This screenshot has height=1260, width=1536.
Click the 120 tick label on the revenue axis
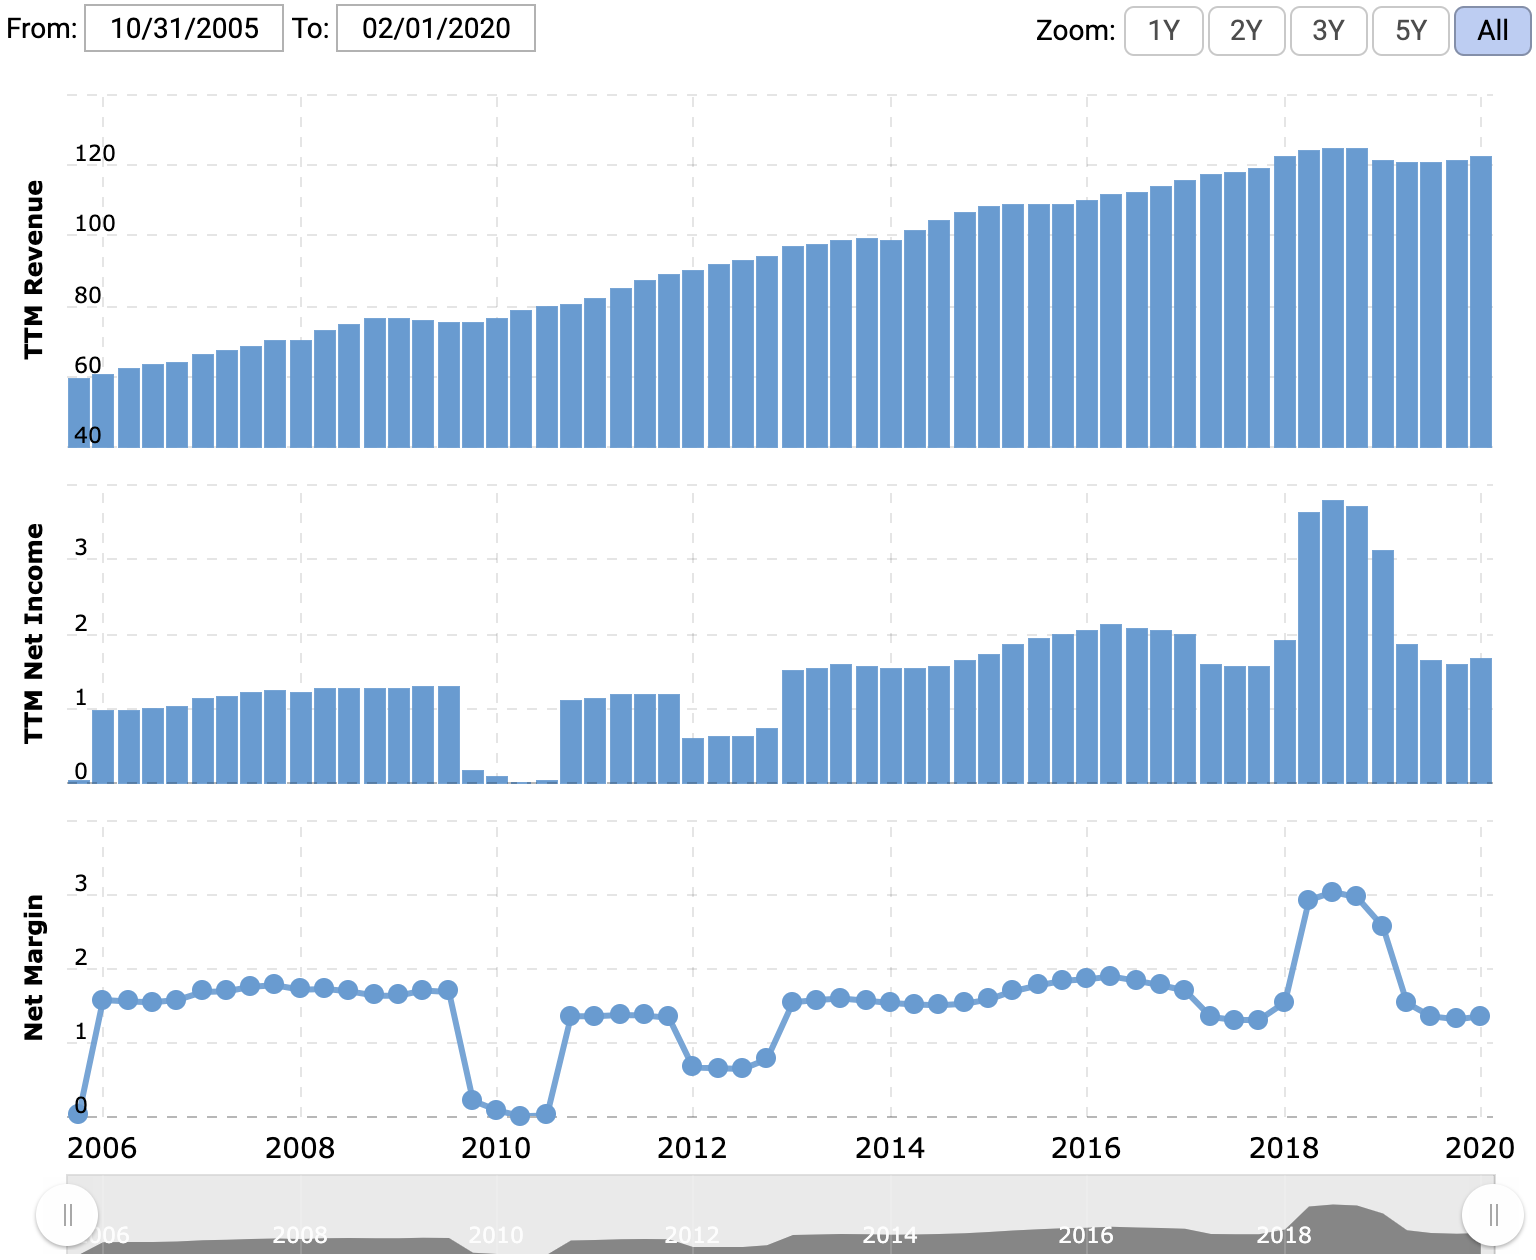point(95,154)
